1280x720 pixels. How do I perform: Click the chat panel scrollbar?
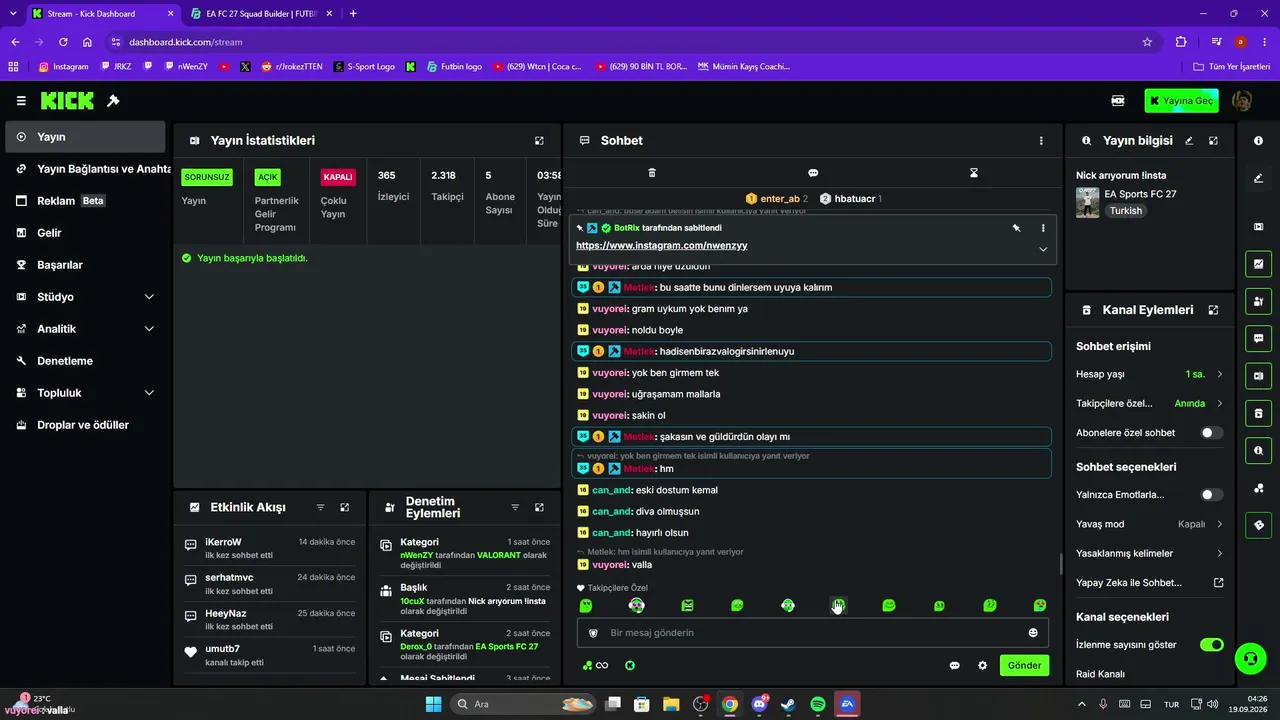pyautogui.click(x=1060, y=564)
